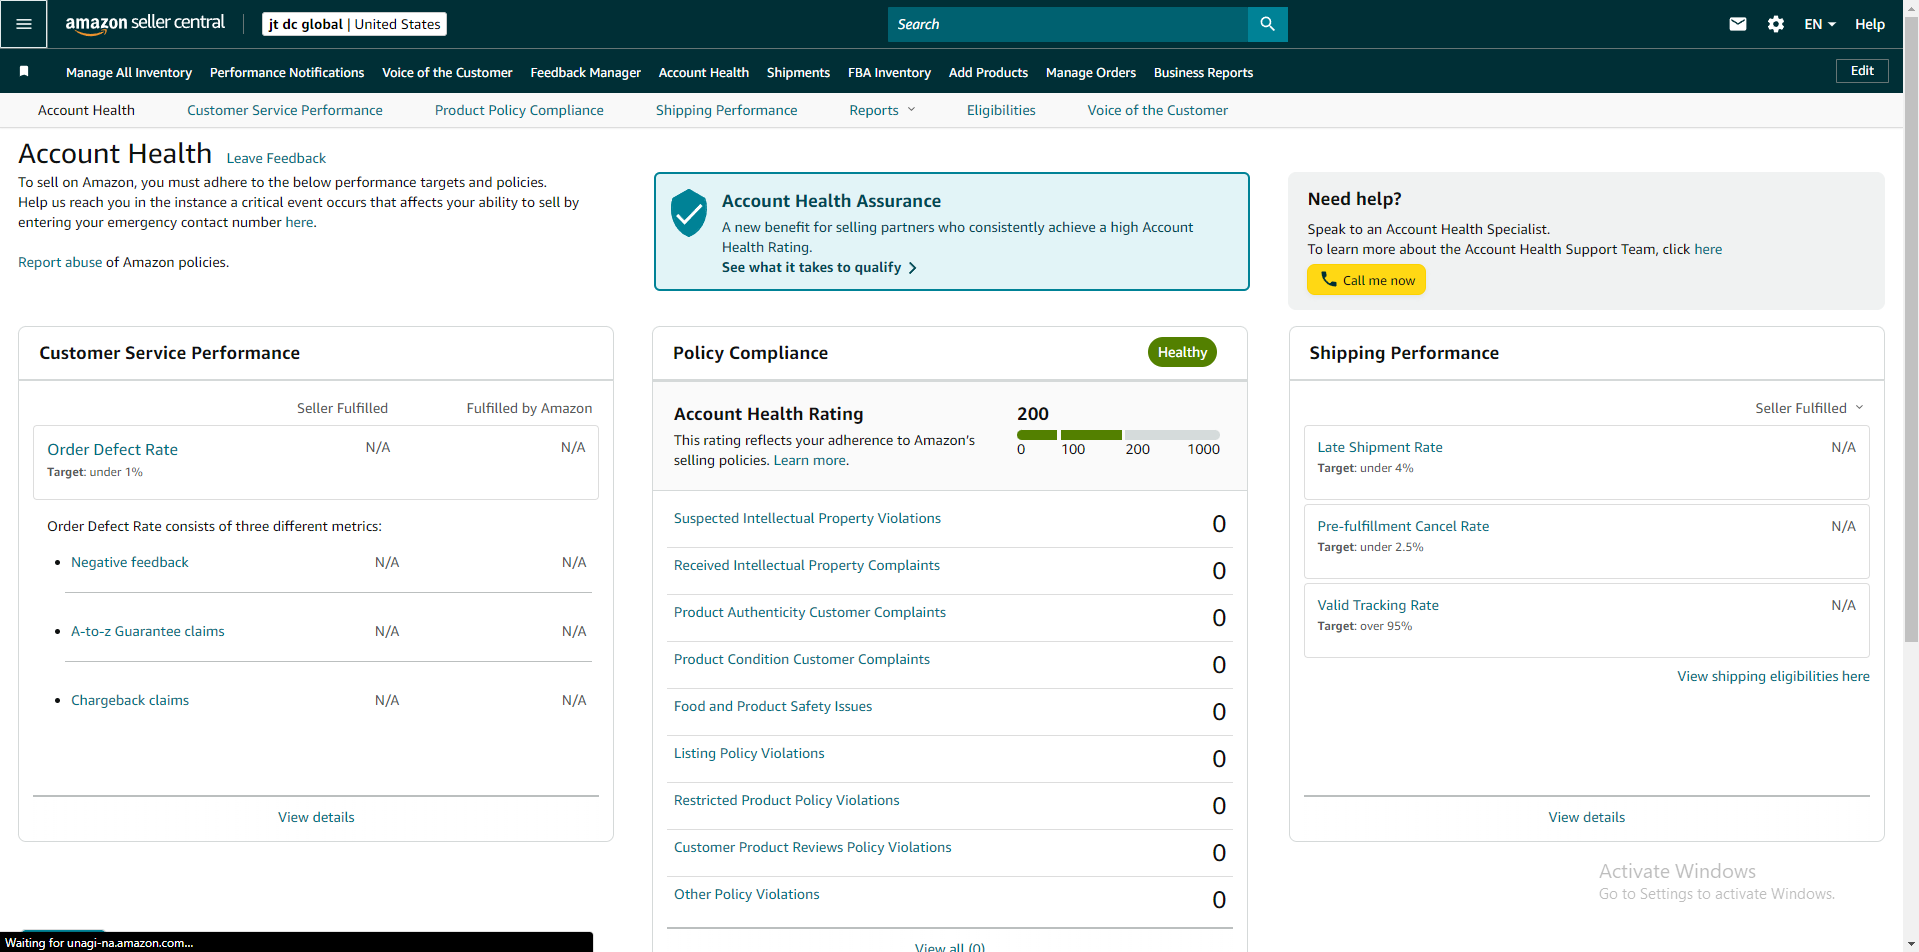The height and width of the screenshot is (952, 1919).
Task: Click the Report abuse link
Action: point(60,262)
